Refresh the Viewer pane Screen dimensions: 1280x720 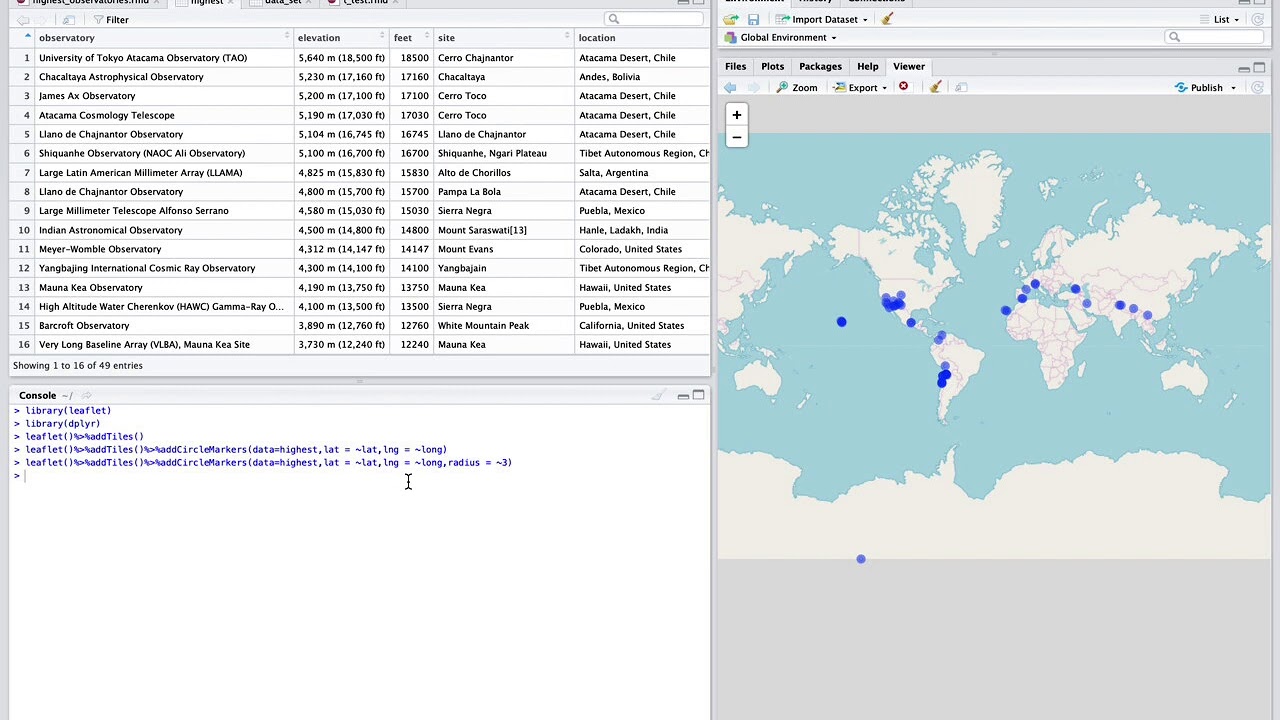coord(1258,88)
